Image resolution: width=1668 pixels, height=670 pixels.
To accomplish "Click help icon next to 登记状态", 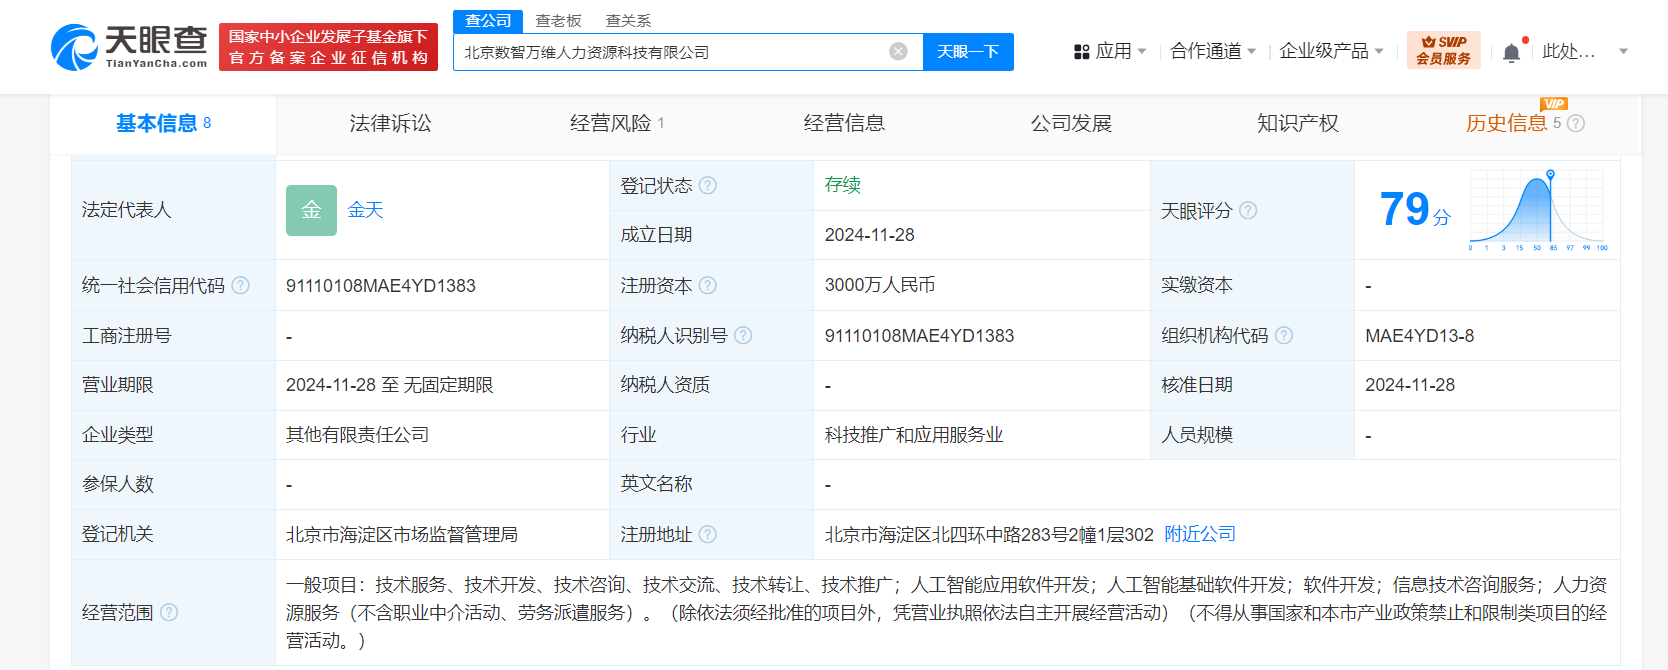I will point(708,186).
